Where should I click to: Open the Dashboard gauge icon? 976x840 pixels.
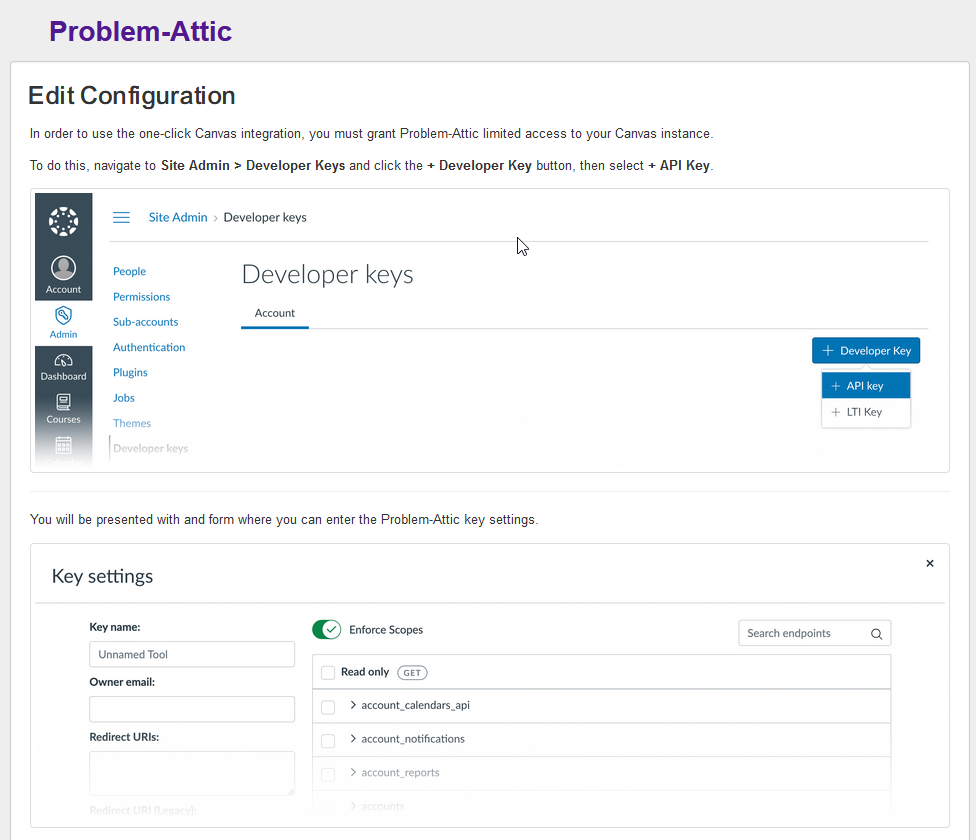point(63,361)
